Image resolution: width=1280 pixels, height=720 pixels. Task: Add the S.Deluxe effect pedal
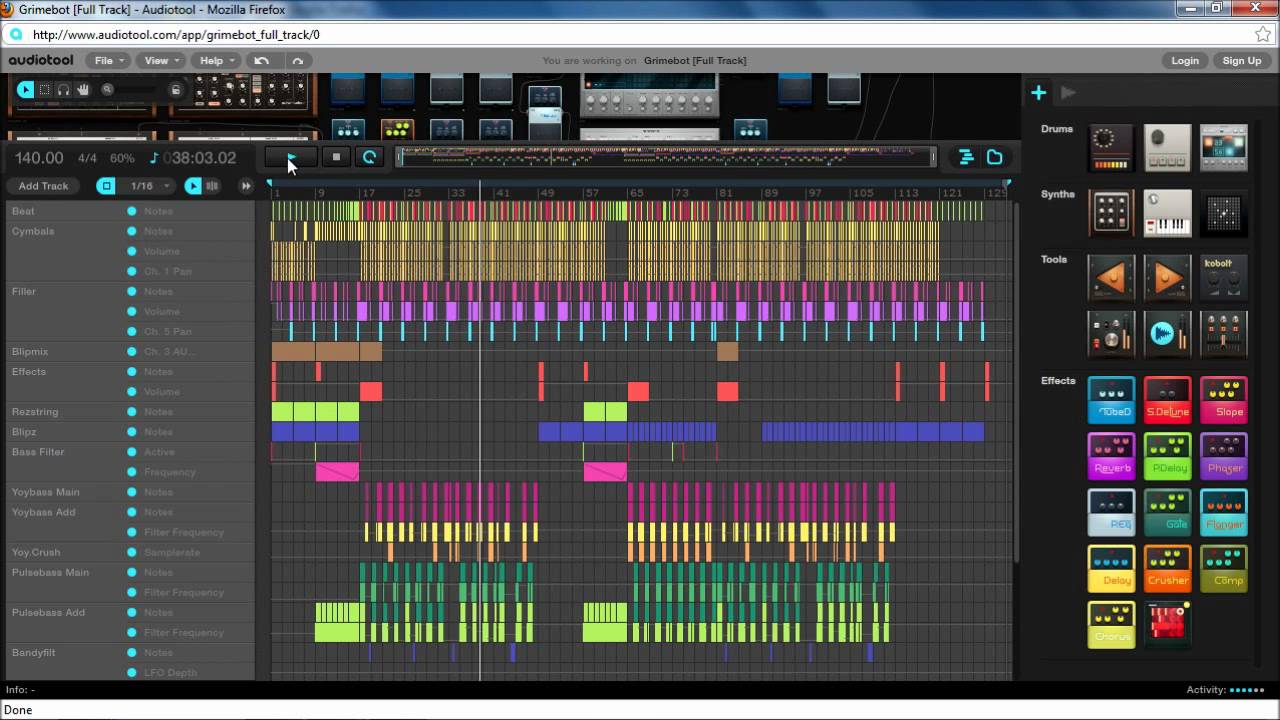pyautogui.click(x=1167, y=400)
